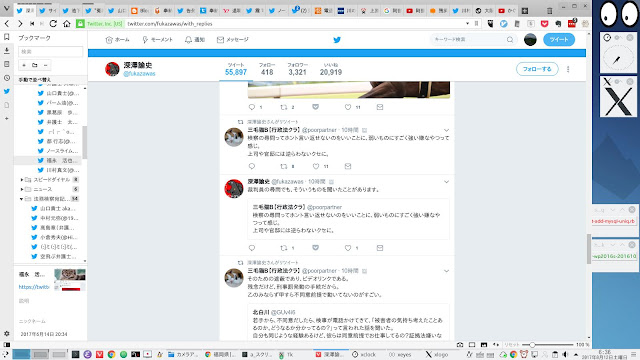Click the search magnifier in Twitter search
Image resolution: width=640 pixels, height=360 pixels.
point(510,40)
